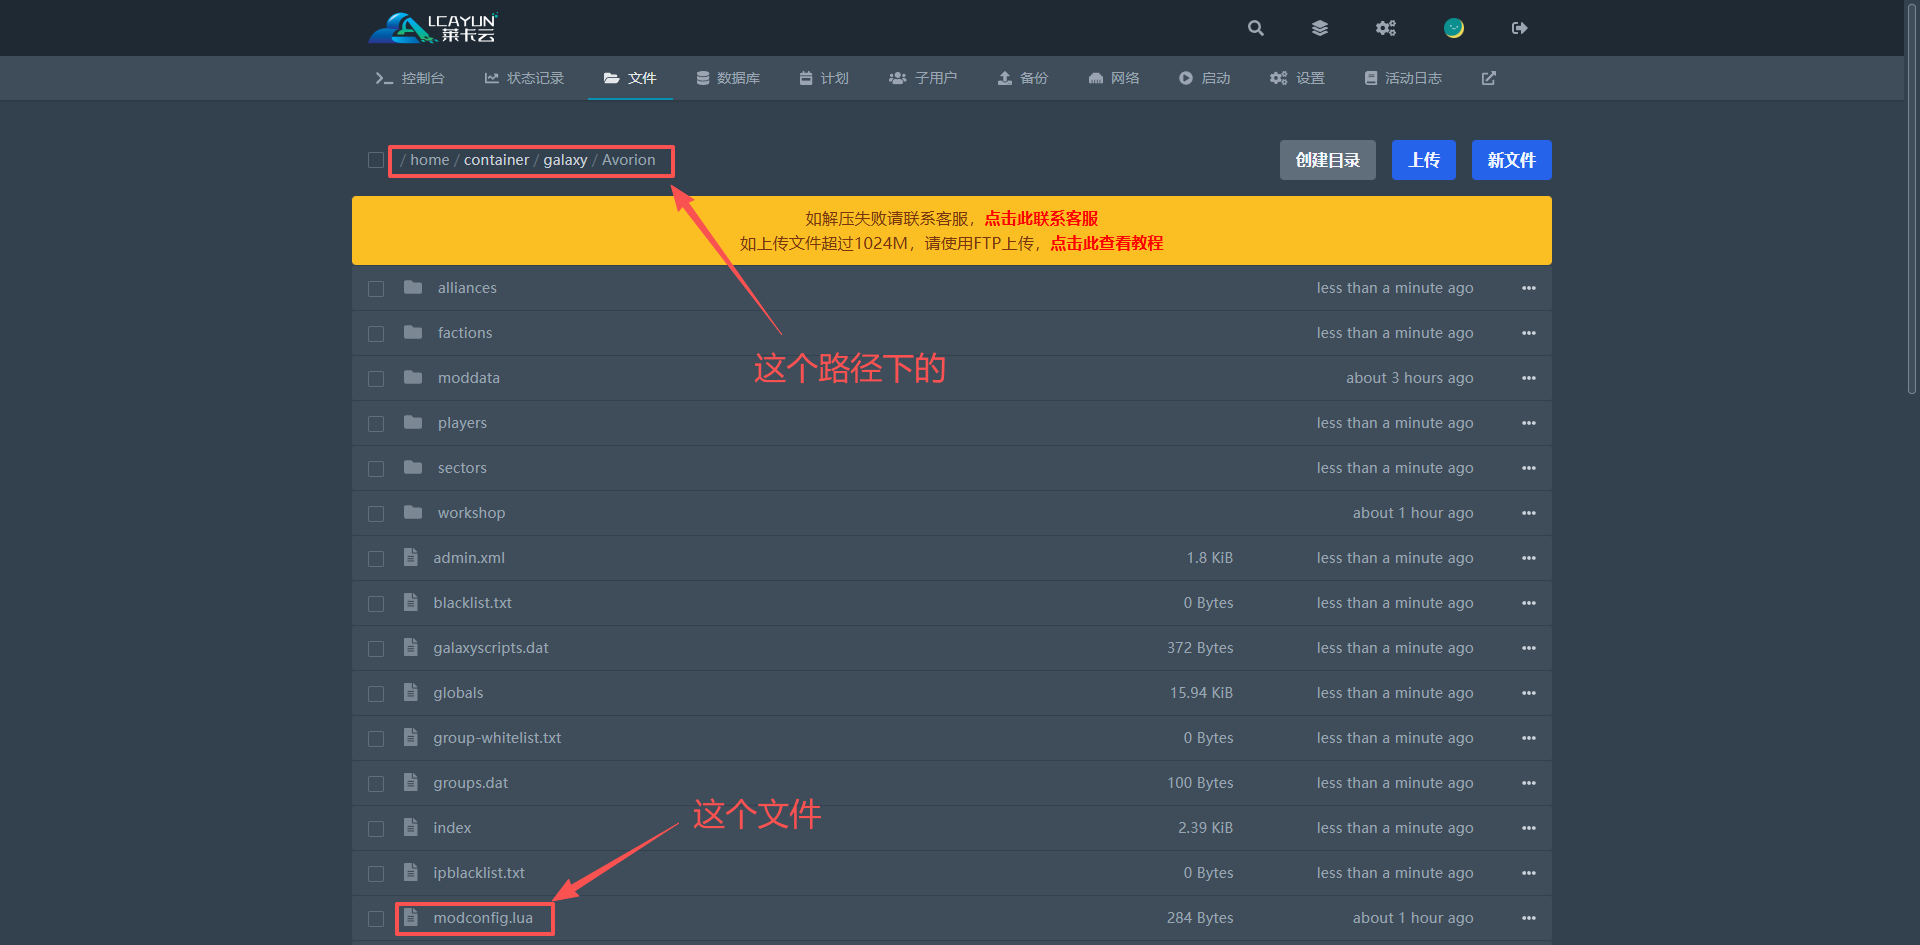Open admin gears icon in top bar
The image size is (1920, 945).
click(1385, 28)
